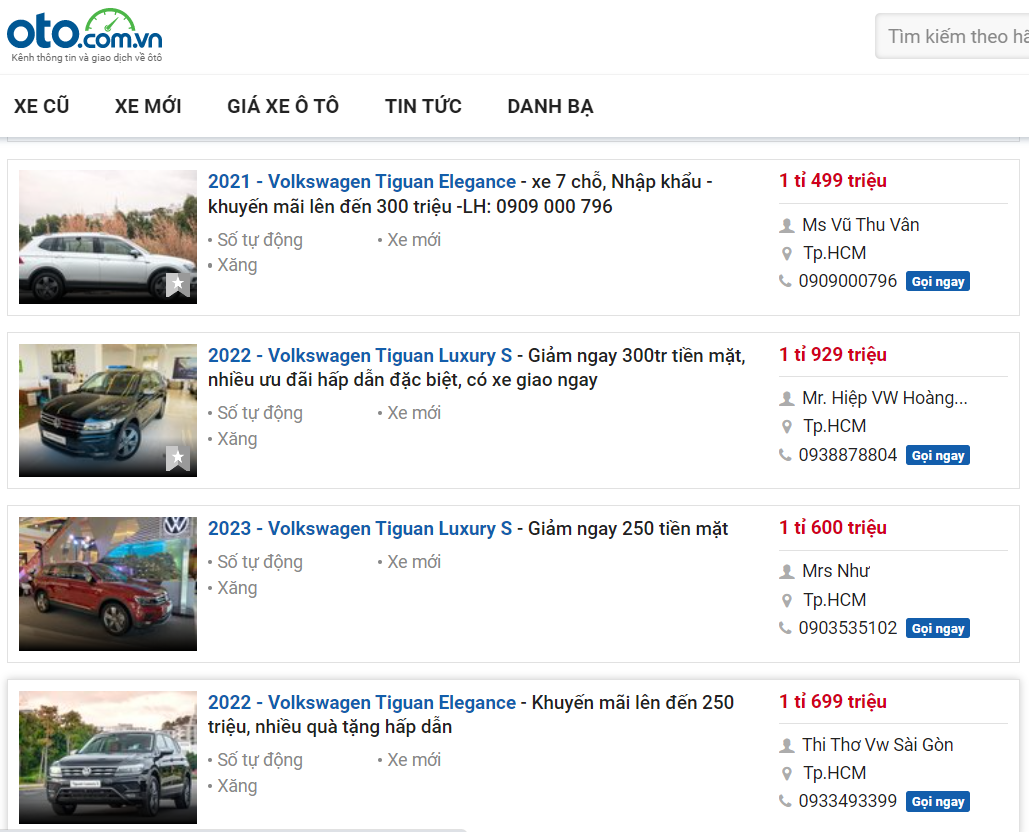Click location pin icon for Mrs Như listing
1029x832 pixels.
[x=787, y=600]
